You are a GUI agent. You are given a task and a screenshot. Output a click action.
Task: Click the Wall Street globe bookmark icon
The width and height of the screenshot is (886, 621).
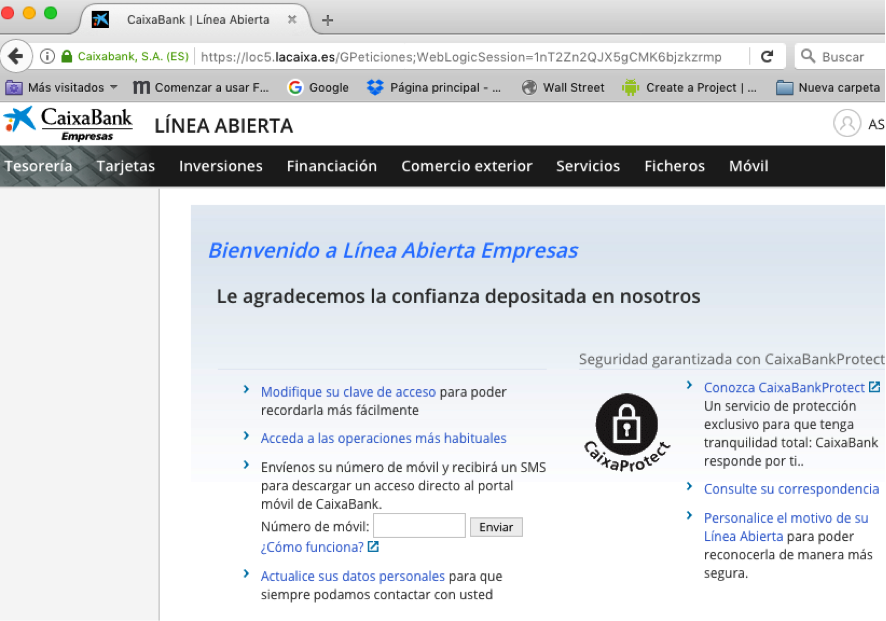pyautogui.click(x=529, y=88)
